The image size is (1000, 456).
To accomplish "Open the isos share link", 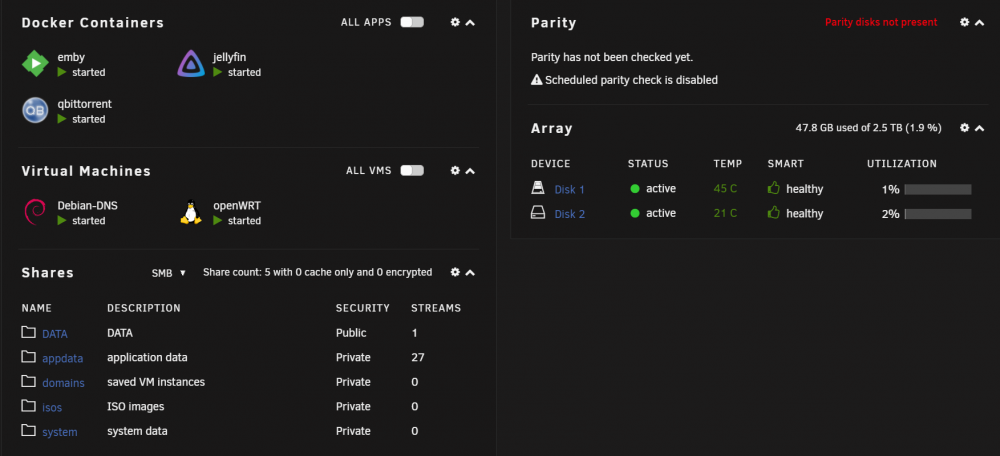I will click(x=52, y=407).
